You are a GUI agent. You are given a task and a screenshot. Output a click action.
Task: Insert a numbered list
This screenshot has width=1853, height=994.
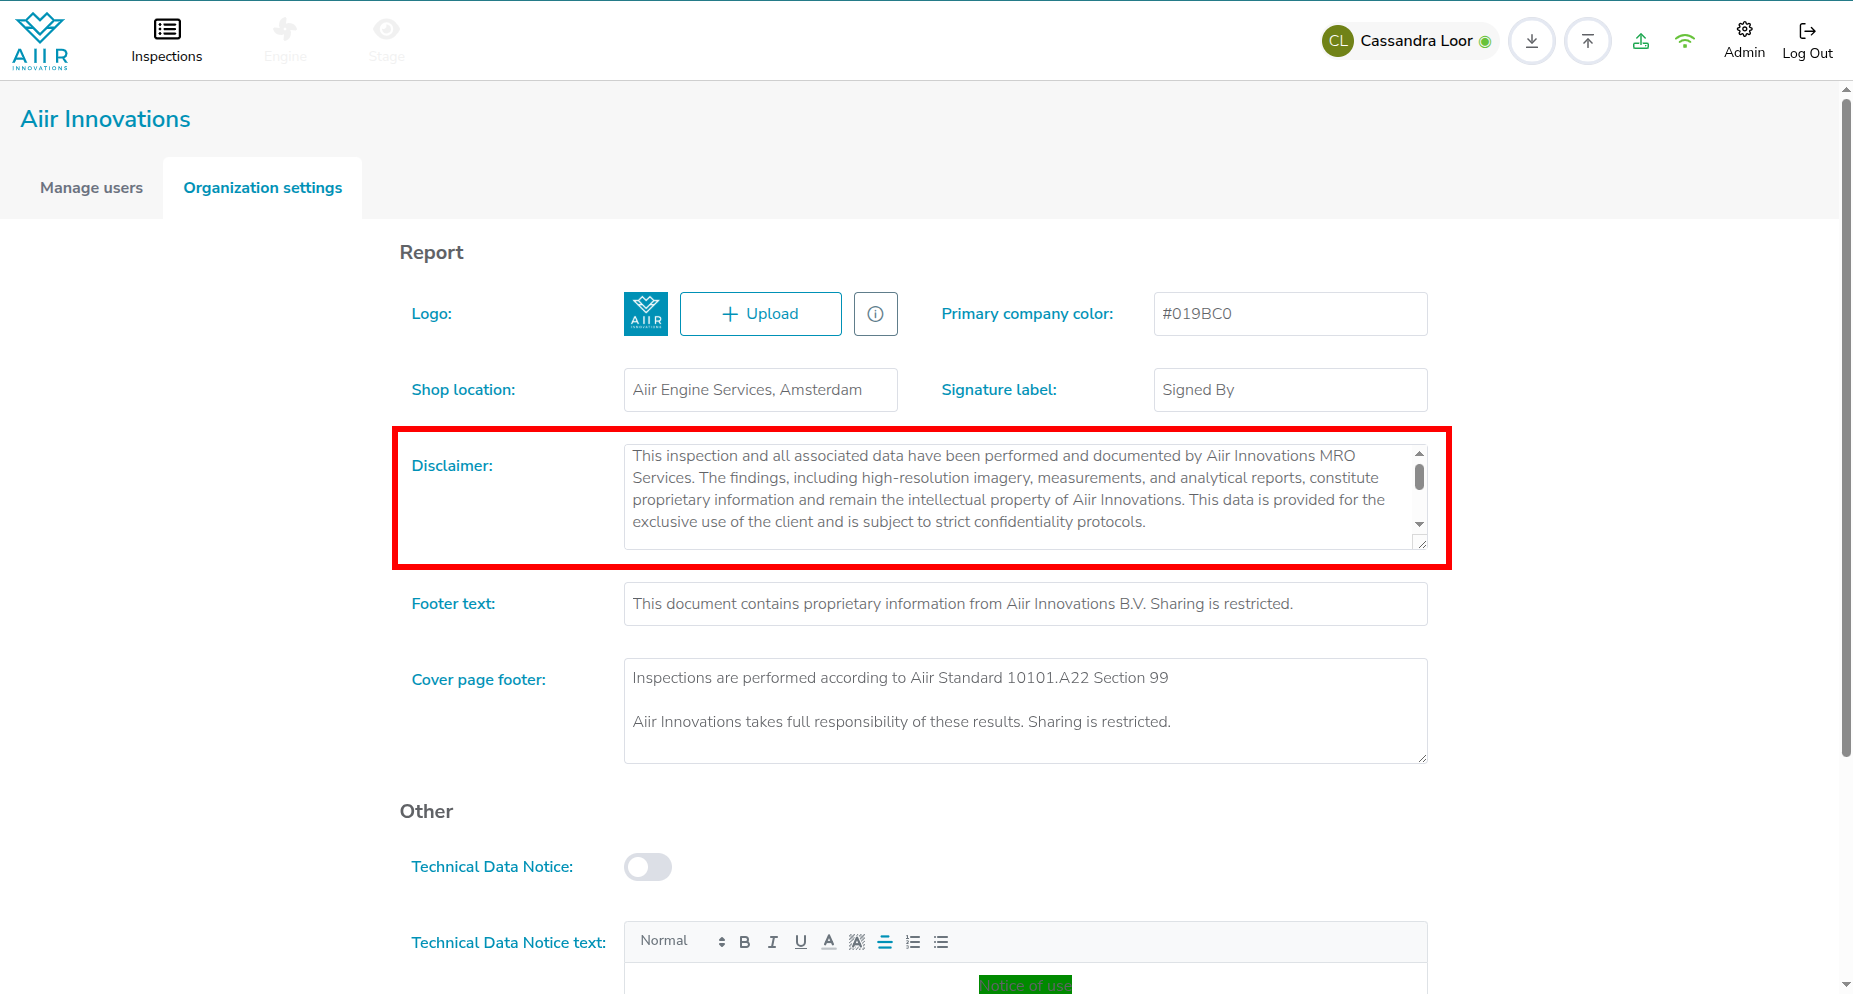[x=913, y=942]
